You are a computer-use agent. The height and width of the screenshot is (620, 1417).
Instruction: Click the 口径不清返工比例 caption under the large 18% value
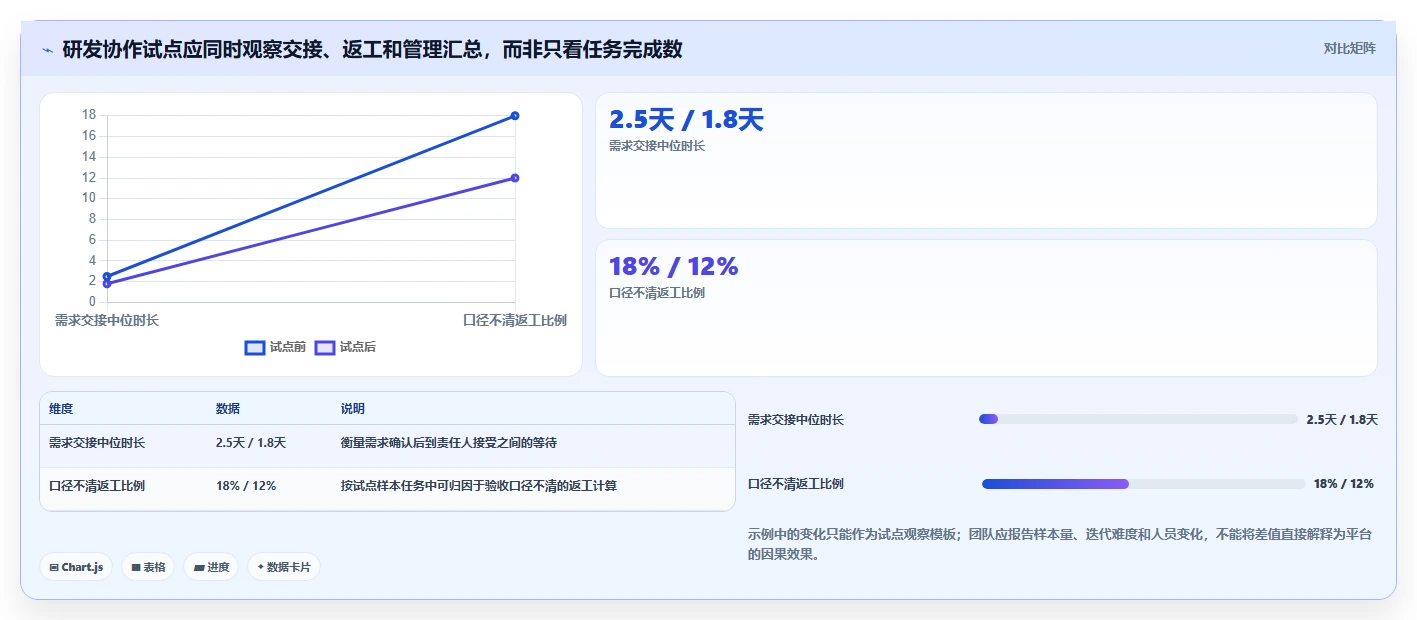(657, 293)
